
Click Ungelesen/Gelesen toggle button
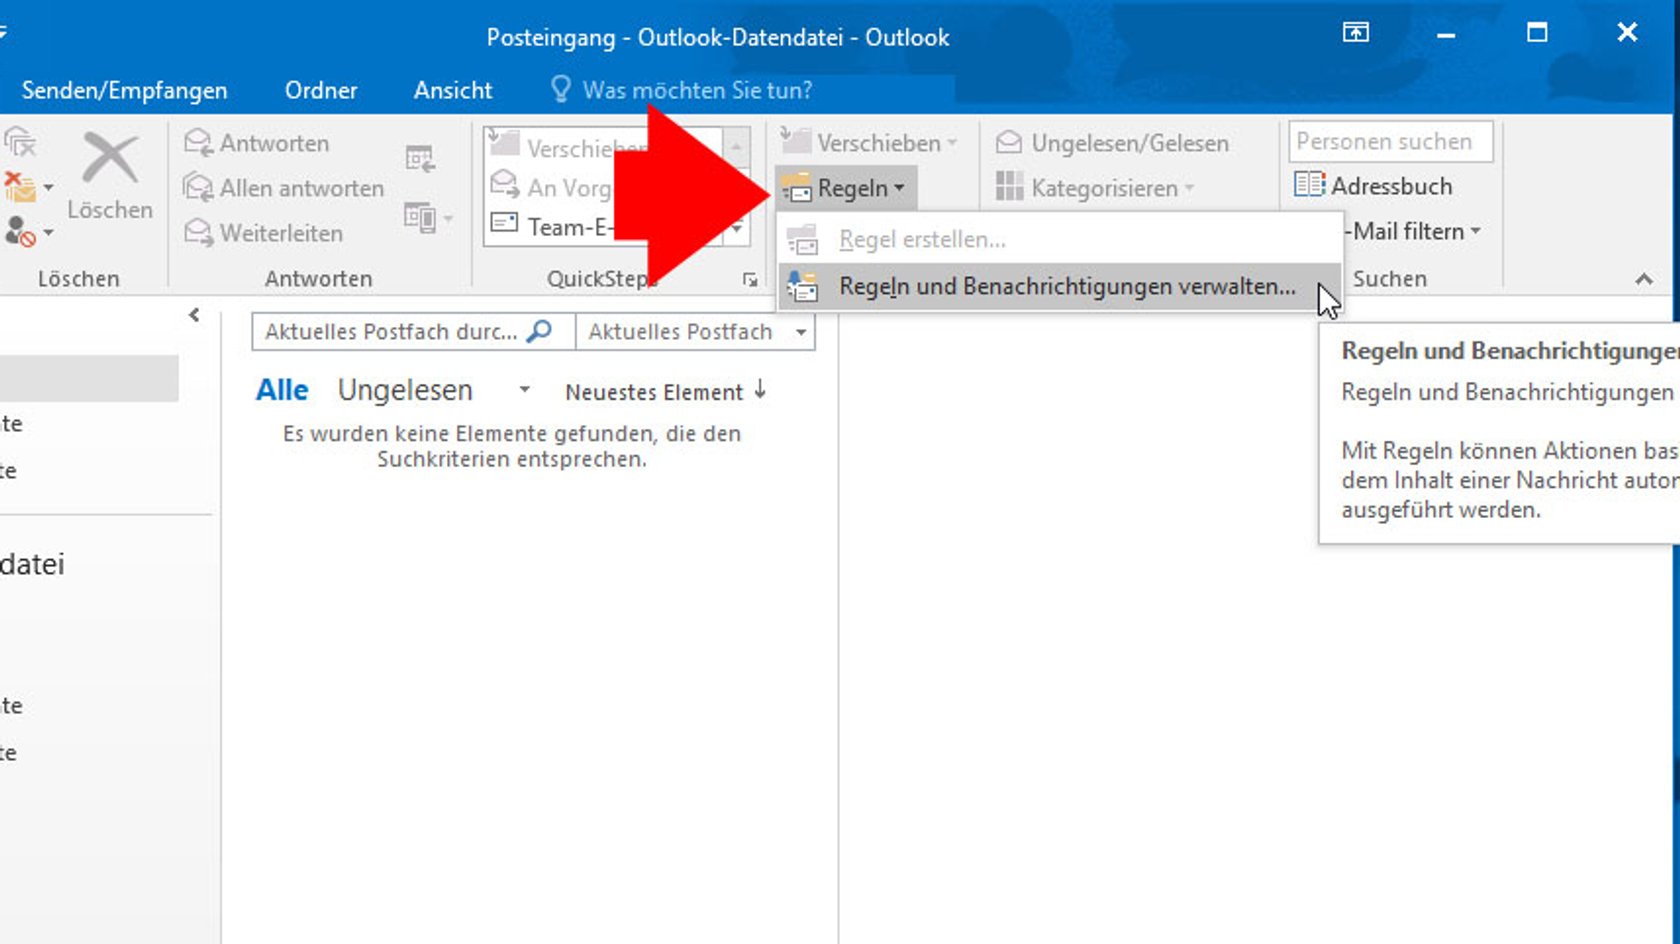tap(1112, 143)
